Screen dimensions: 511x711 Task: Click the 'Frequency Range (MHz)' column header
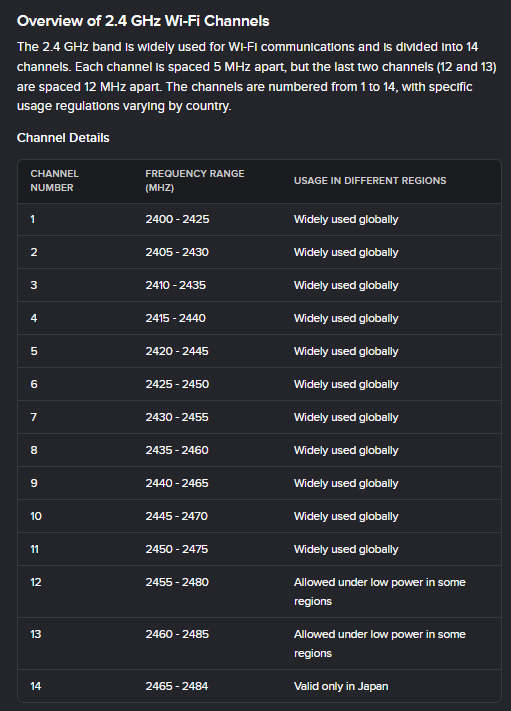click(195, 180)
